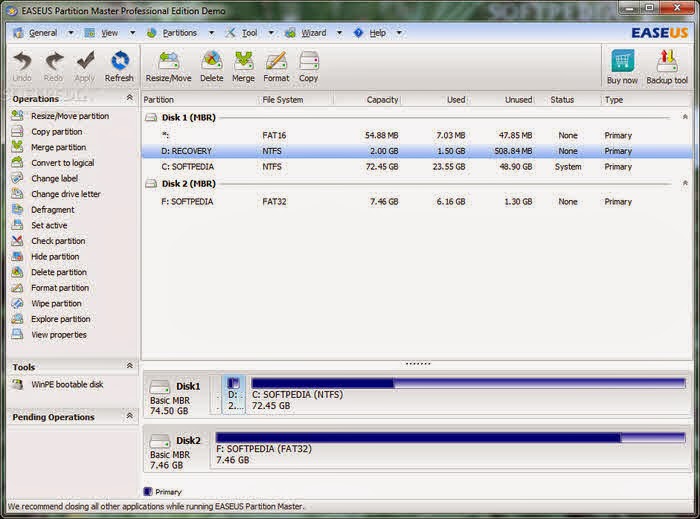The width and height of the screenshot is (700, 519).
Task: Click the Disk1 Basic MBR label
Action: click(x=170, y=400)
